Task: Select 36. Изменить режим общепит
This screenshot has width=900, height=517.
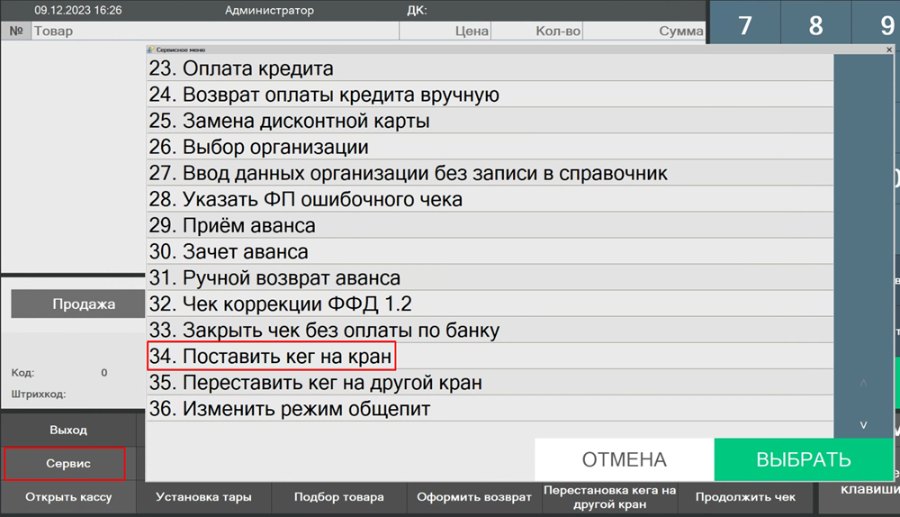Action: click(490, 409)
